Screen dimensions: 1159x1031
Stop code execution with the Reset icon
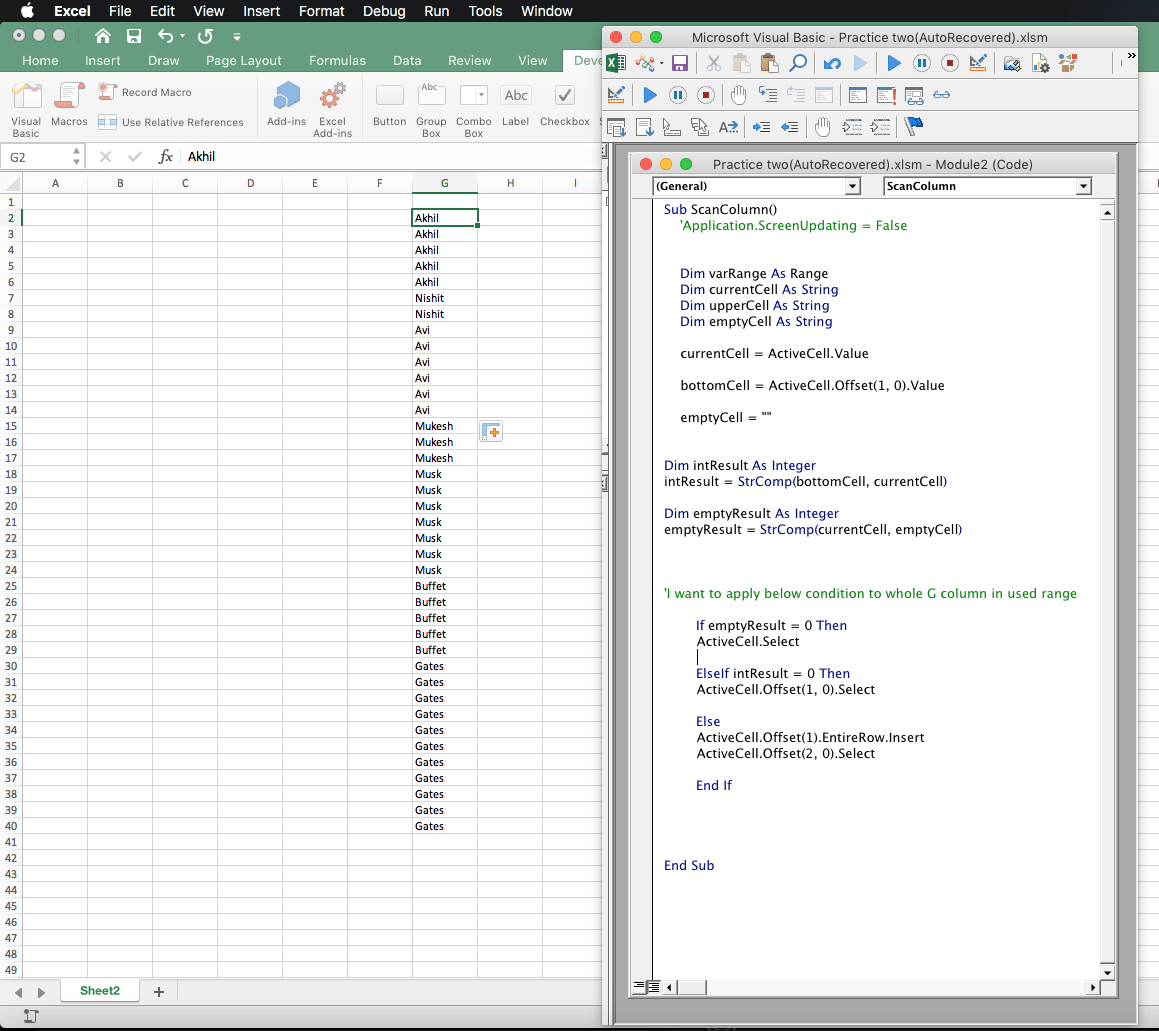tap(949, 62)
